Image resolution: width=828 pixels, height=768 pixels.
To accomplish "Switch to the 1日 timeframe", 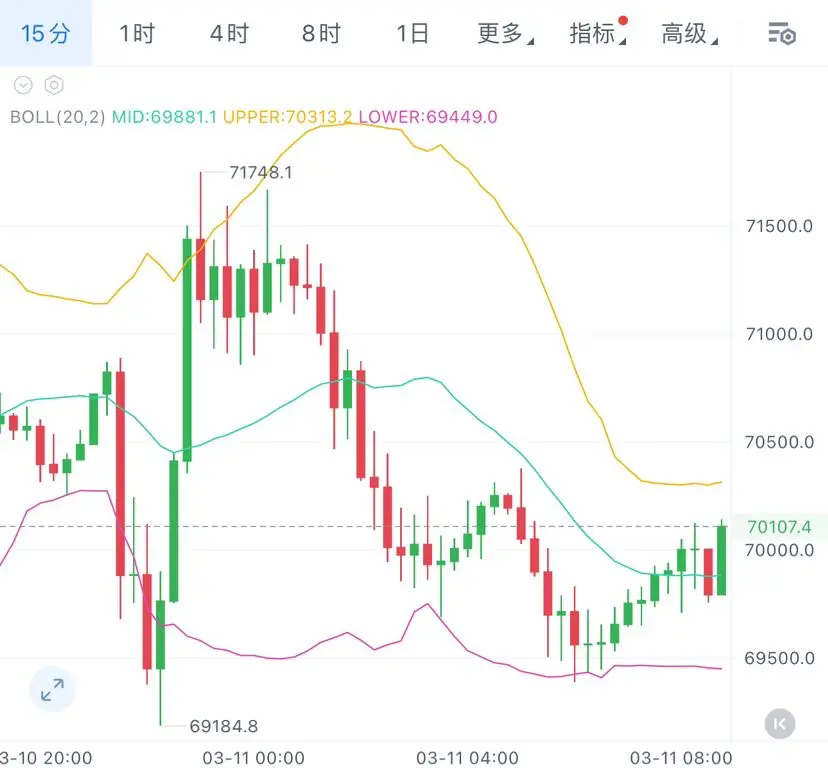I will pyautogui.click(x=412, y=33).
